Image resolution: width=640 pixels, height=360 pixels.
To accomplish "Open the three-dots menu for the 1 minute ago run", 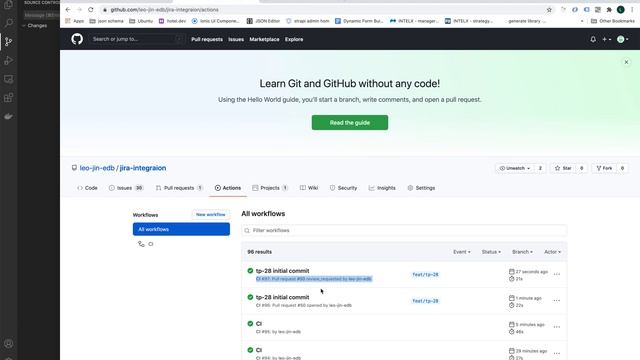I will (x=557, y=301).
